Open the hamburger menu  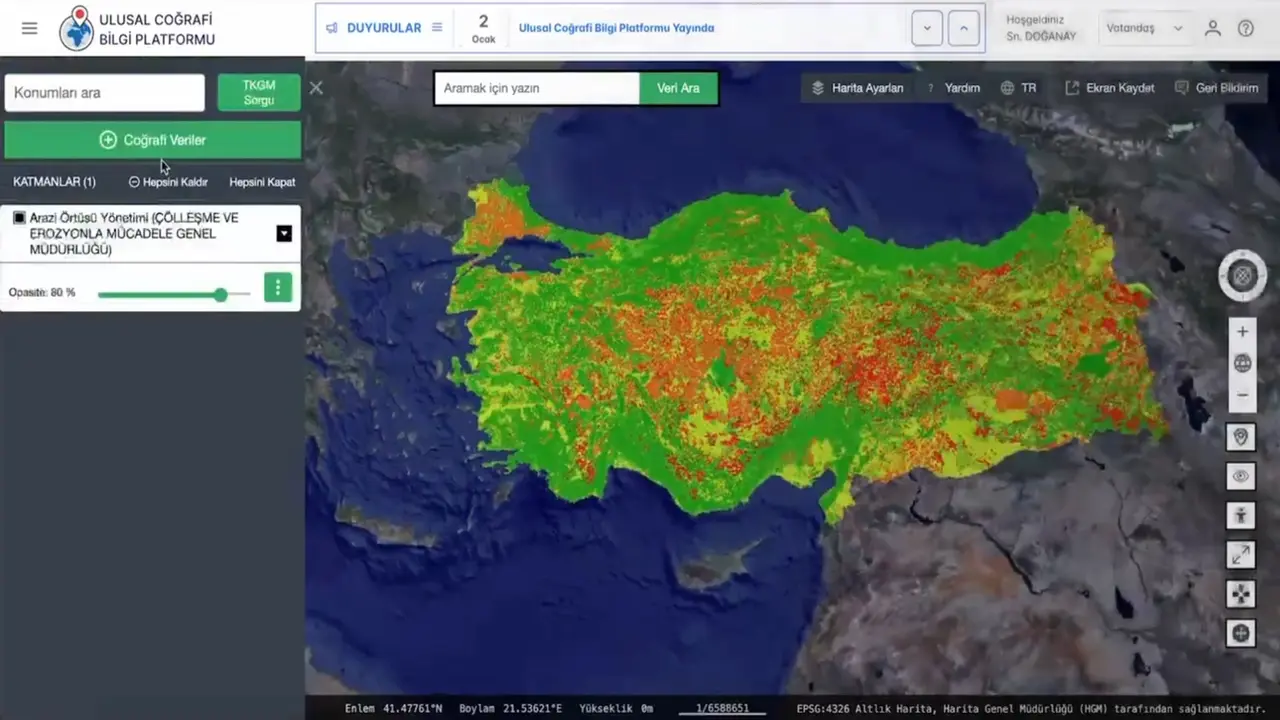(29, 28)
